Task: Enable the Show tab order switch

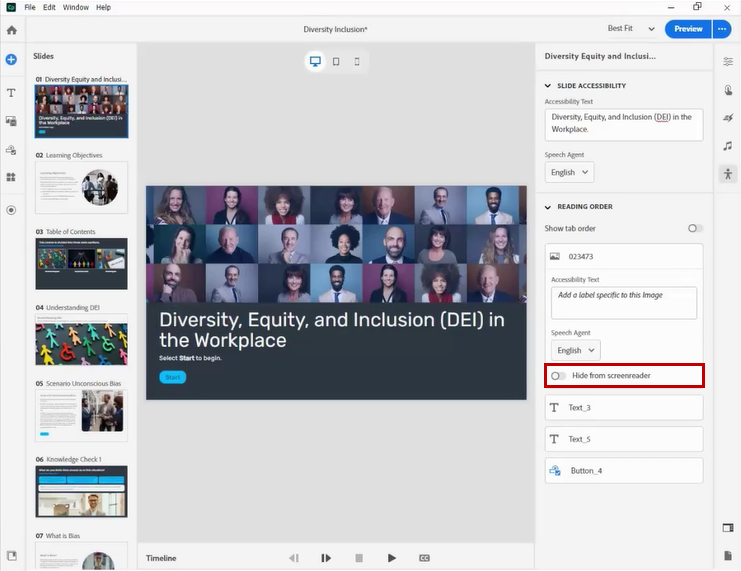Action: tap(695, 228)
